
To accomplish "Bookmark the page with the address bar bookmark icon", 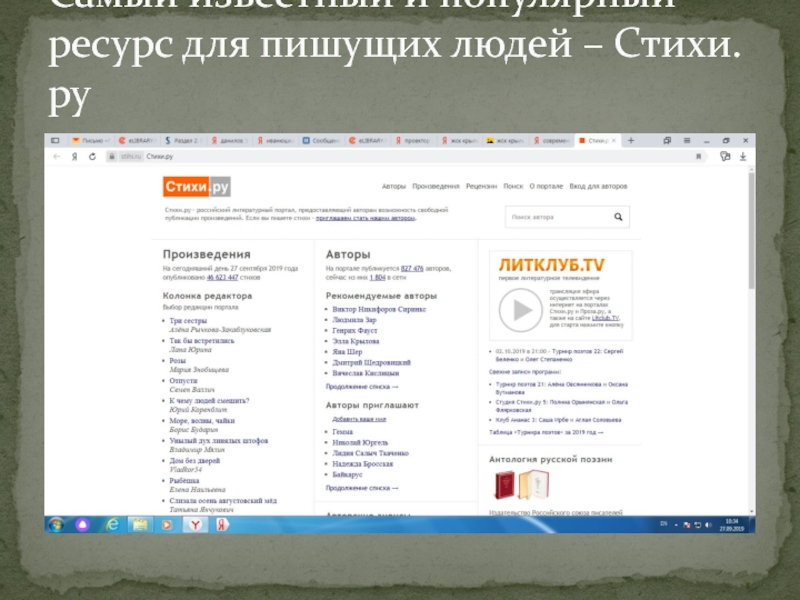I will (698, 157).
